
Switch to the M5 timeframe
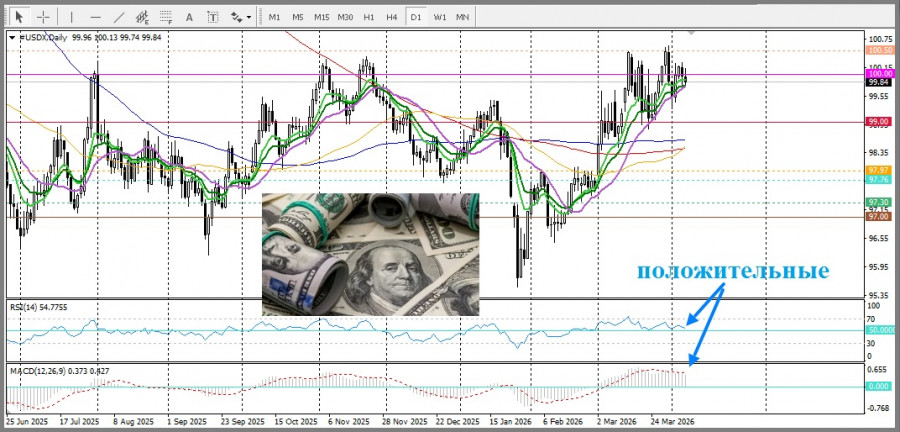pyautogui.click(x=297, y=17)
